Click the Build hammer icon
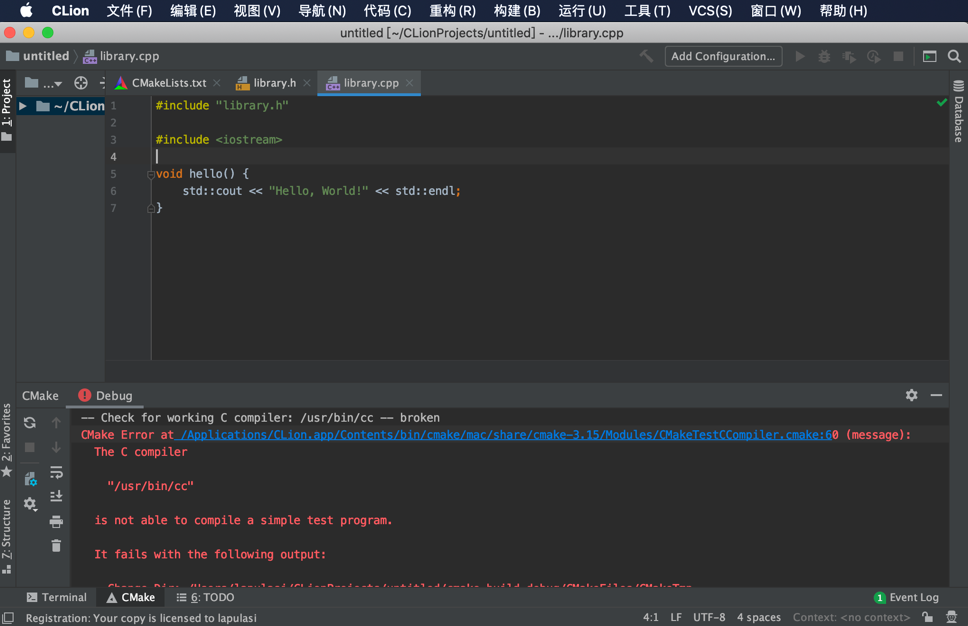Image resolution: width=968 pixels, height=626 pixels. tap(646, 56)
